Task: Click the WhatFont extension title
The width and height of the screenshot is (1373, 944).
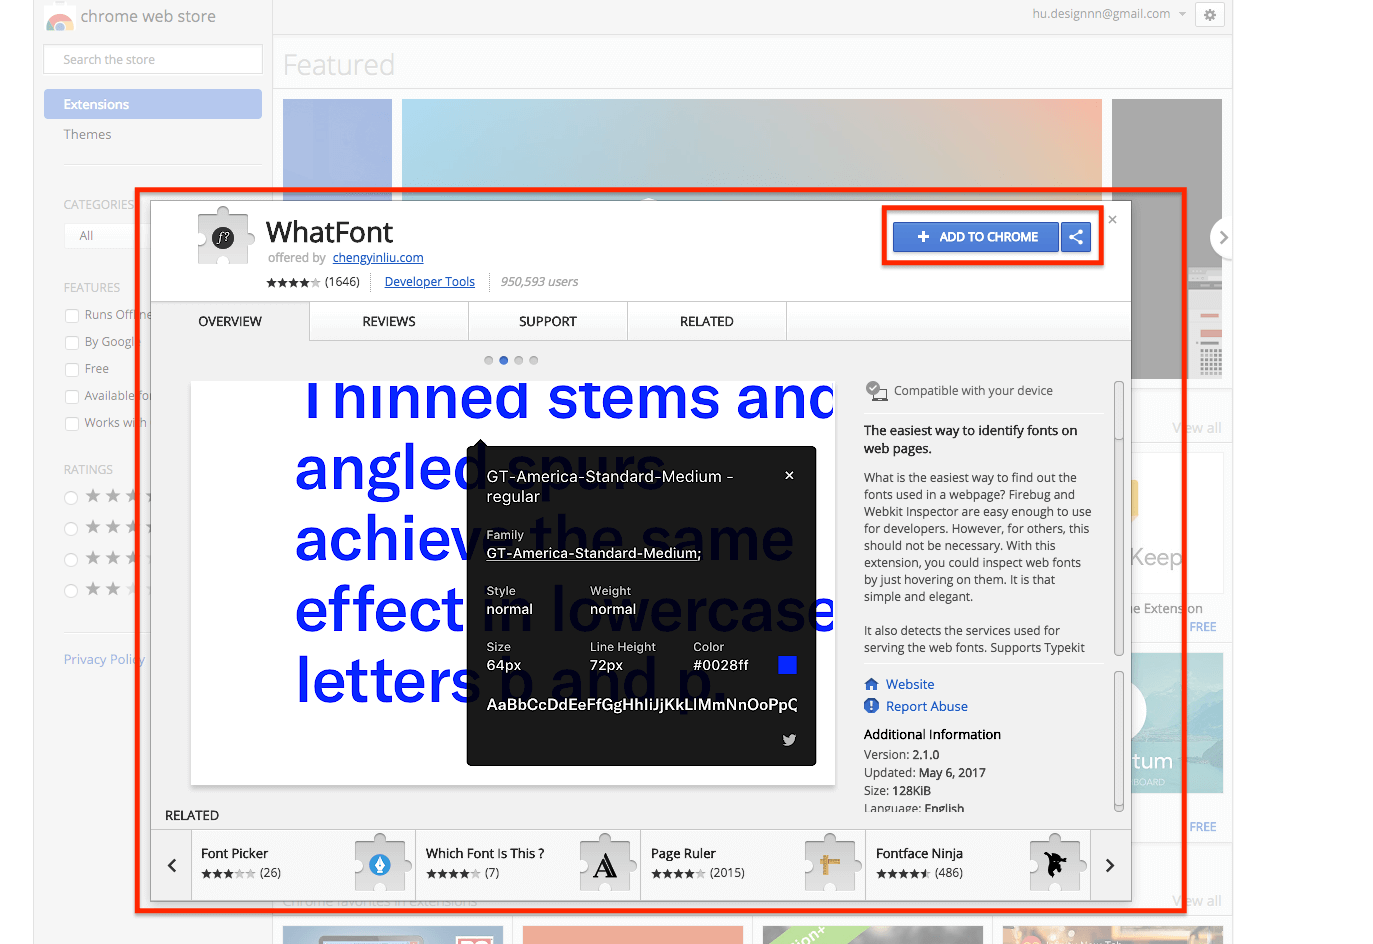Action: point(330,232)
